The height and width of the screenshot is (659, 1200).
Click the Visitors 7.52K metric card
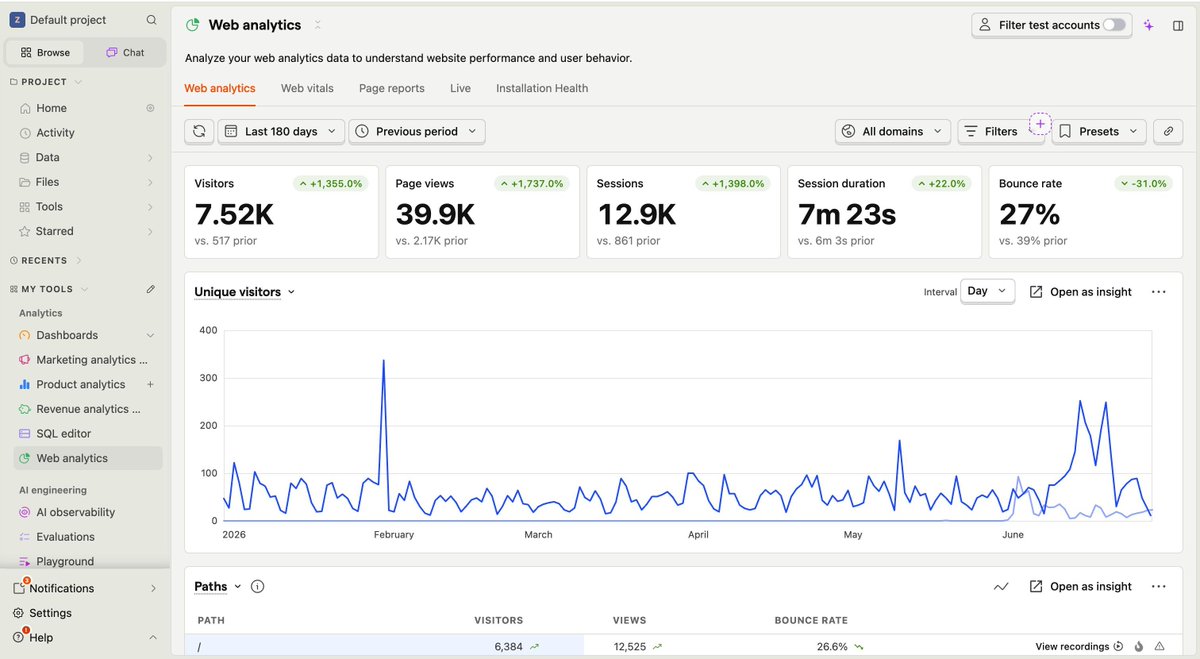pos(281,212)
